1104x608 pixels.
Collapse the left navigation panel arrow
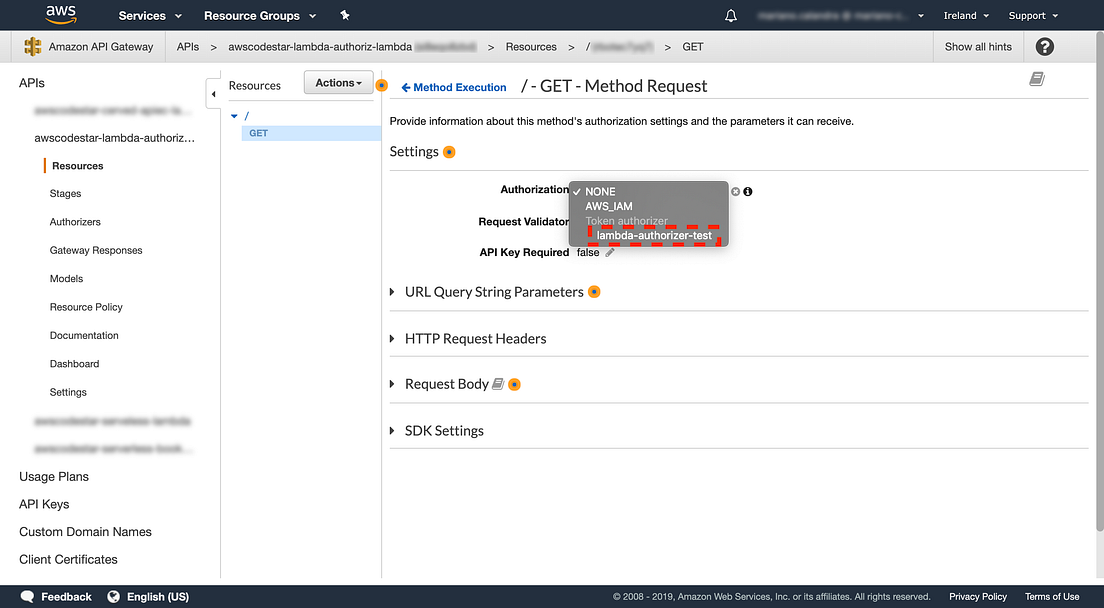tap(213, 94)
